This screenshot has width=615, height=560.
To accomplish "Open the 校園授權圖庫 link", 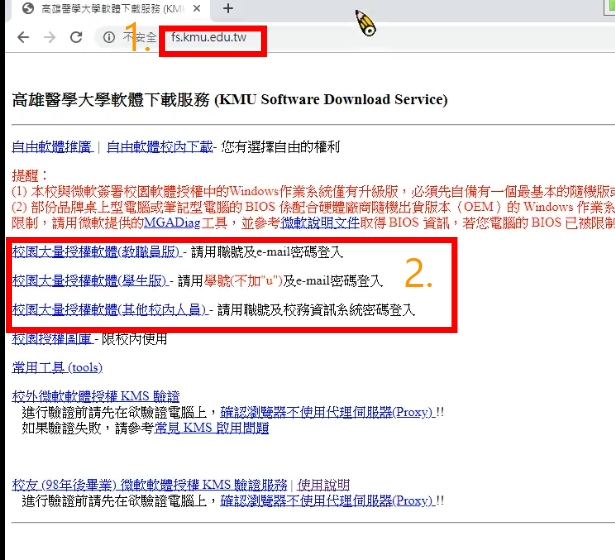I will 51,339.
